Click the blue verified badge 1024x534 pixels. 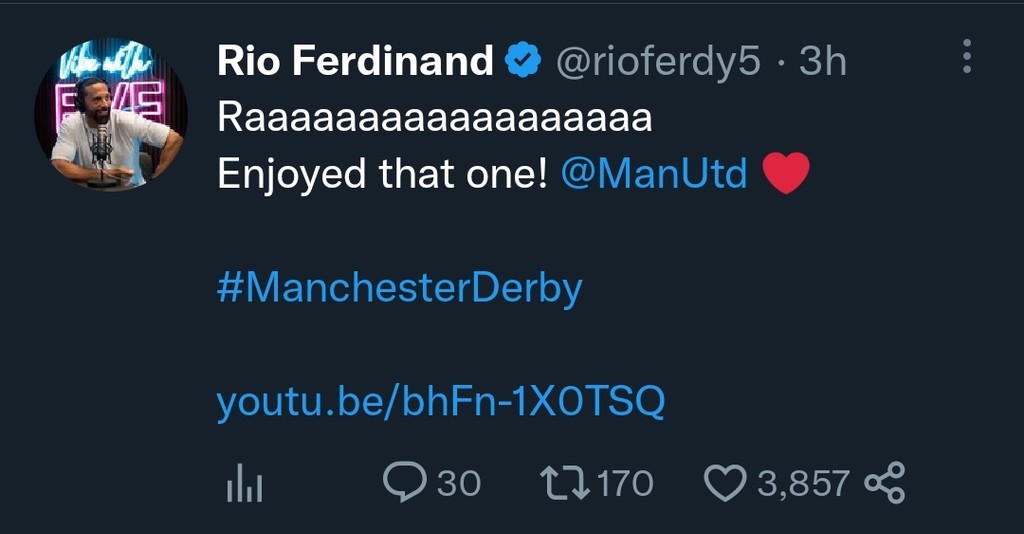click(x=522, y=62)
